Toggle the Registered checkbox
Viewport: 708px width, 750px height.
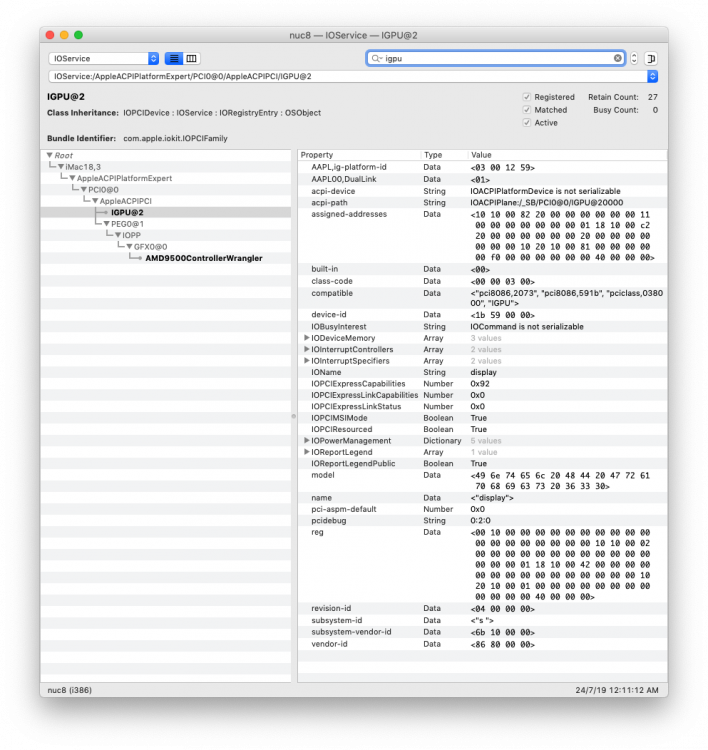[527, 97]
